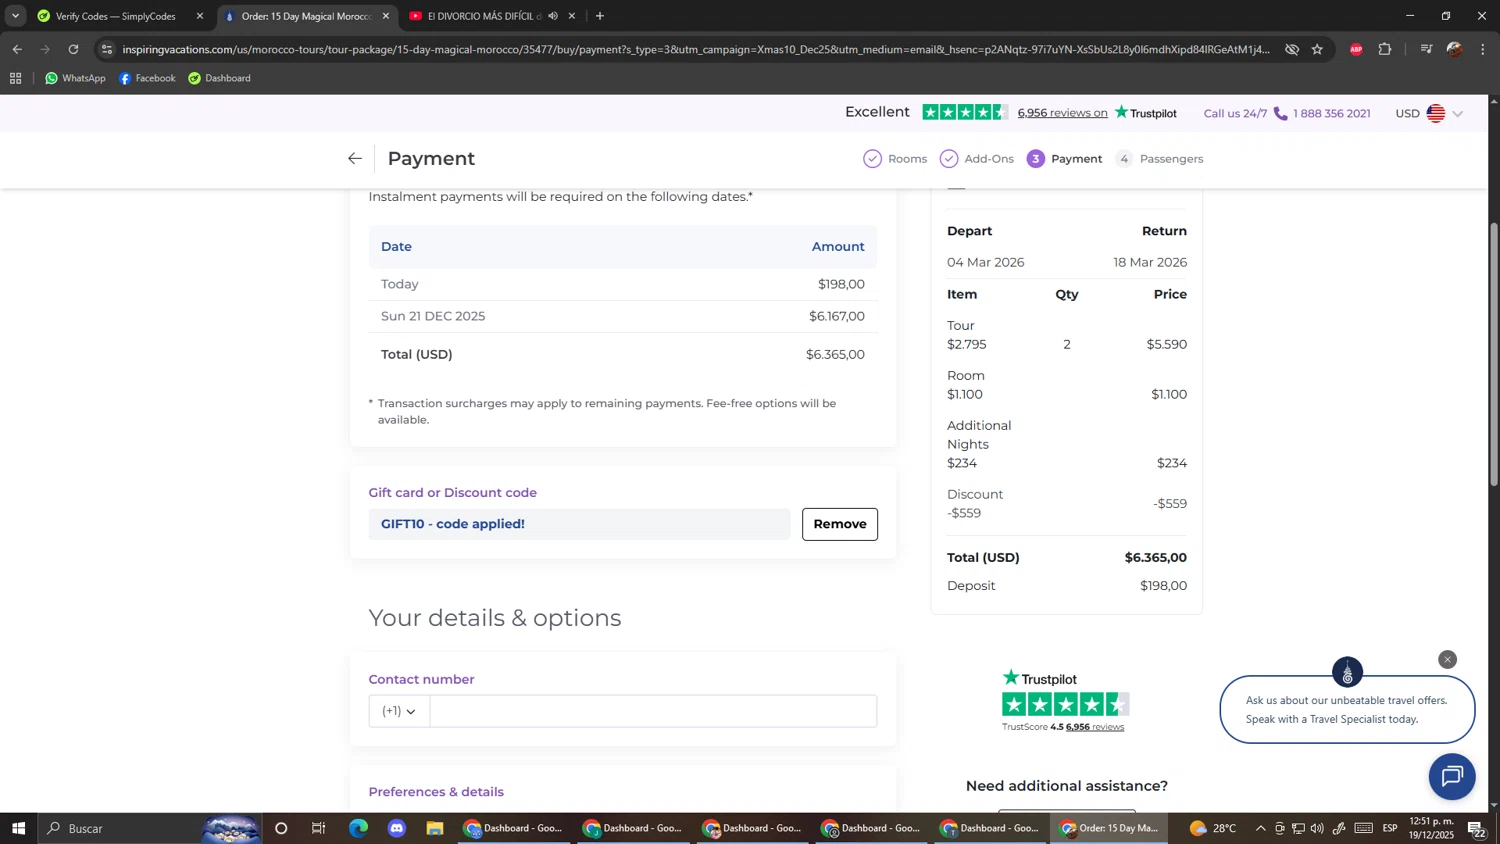Open the Chrome three-dot menu
This screenshot has height=844, width=1500.
1483,49
